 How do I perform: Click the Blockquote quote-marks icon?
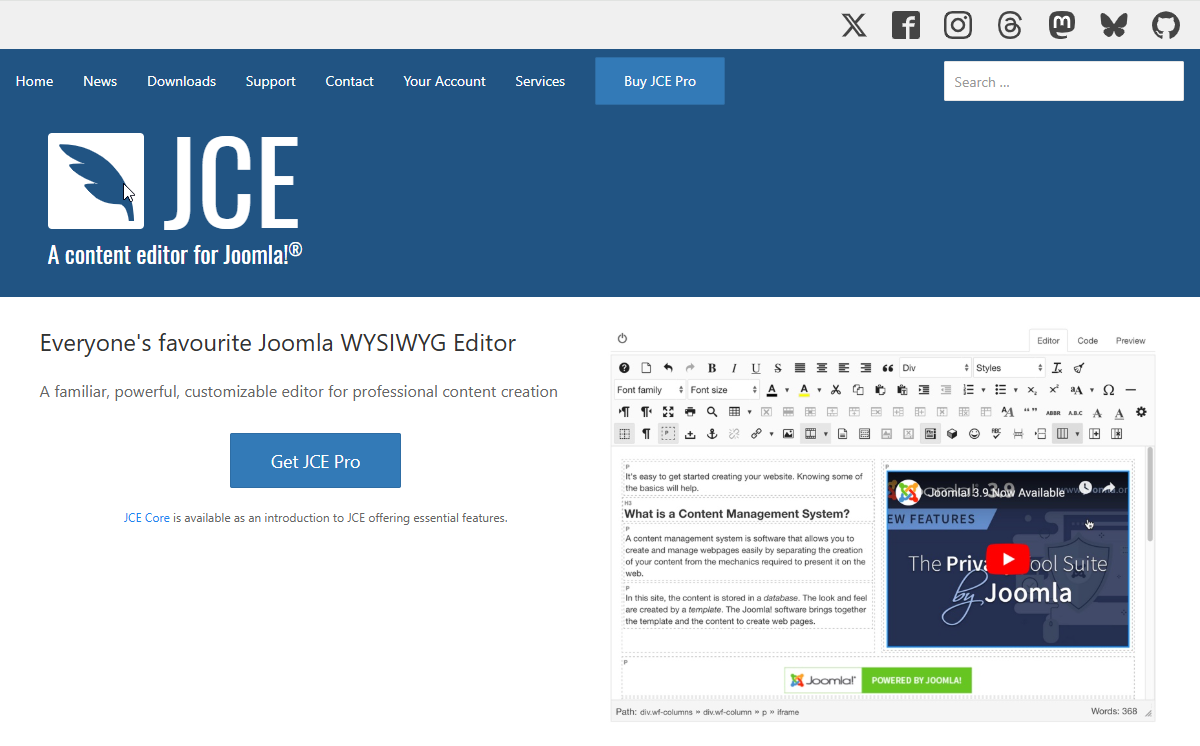coord(888,368)
